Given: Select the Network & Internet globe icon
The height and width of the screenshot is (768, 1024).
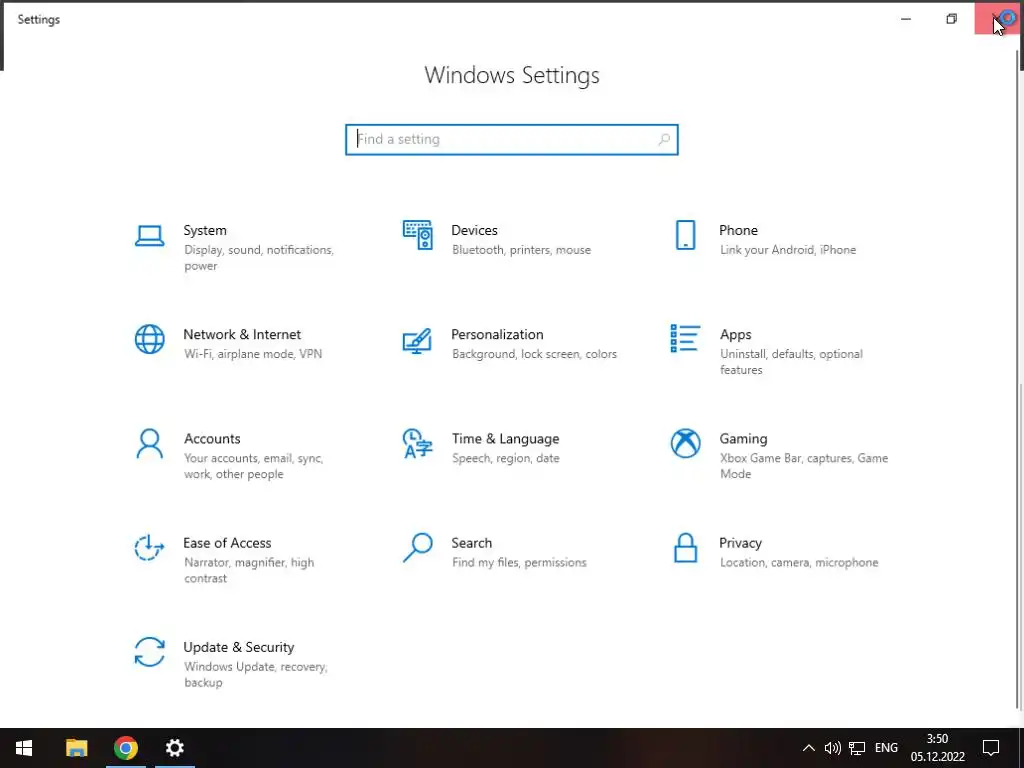Looking at the screenshot, I should (150, 340).
